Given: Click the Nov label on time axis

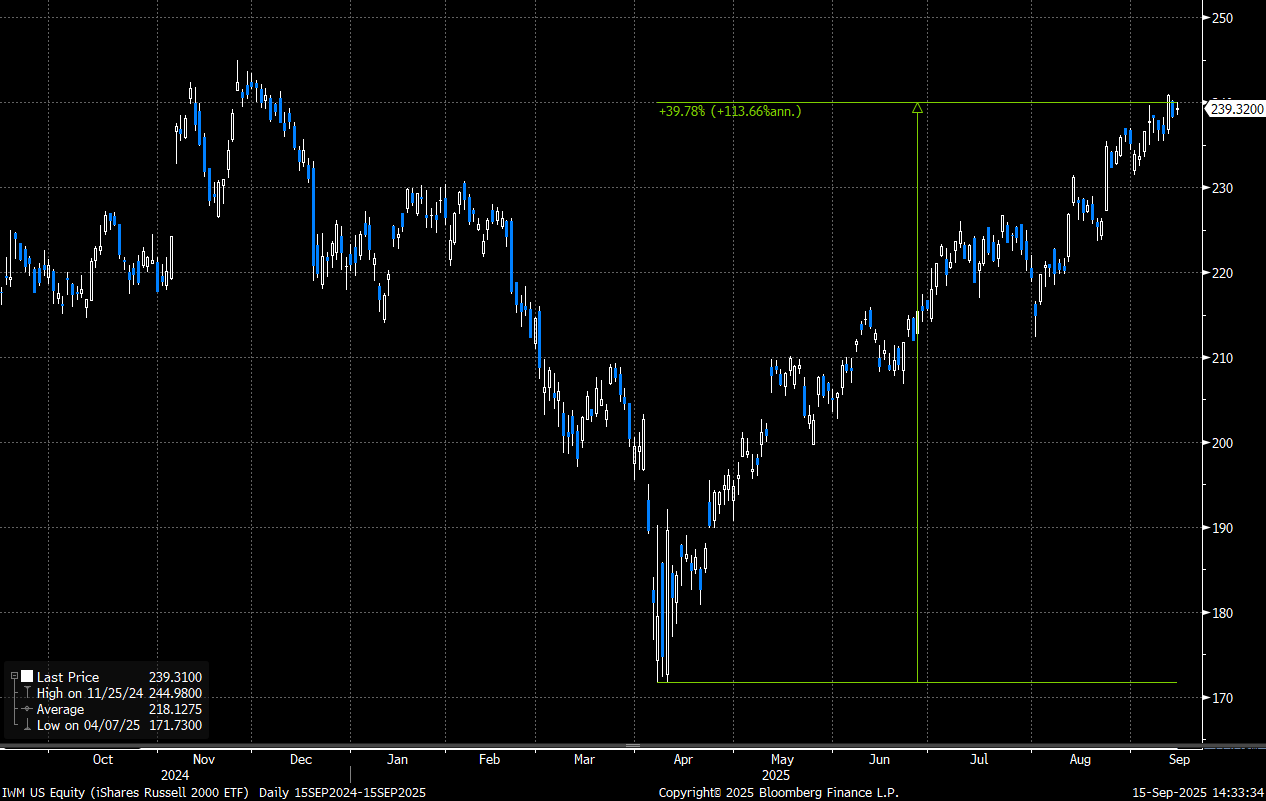Looking at the screenshot, I should 204,760.
